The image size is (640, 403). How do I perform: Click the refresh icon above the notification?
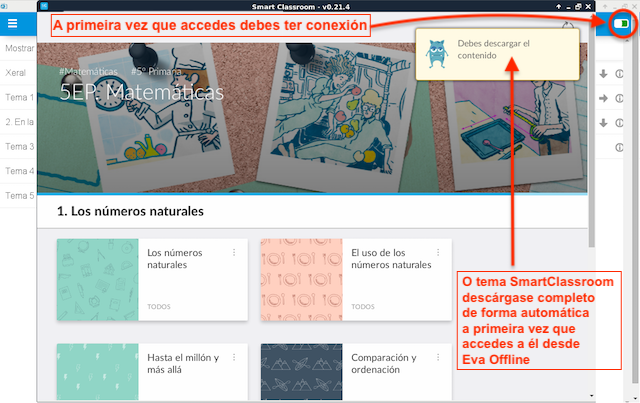click(x=568, y=25)
